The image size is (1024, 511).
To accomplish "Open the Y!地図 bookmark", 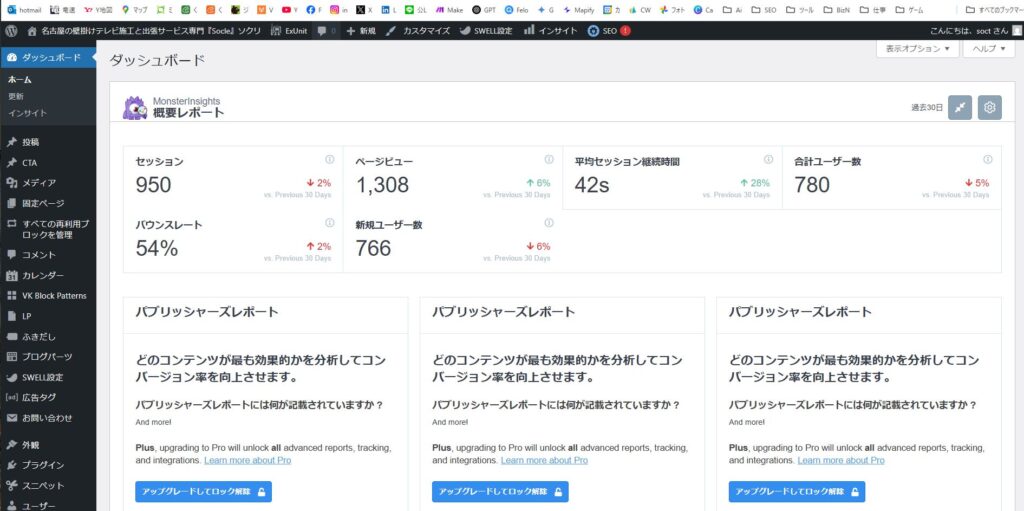I will 98,10.
